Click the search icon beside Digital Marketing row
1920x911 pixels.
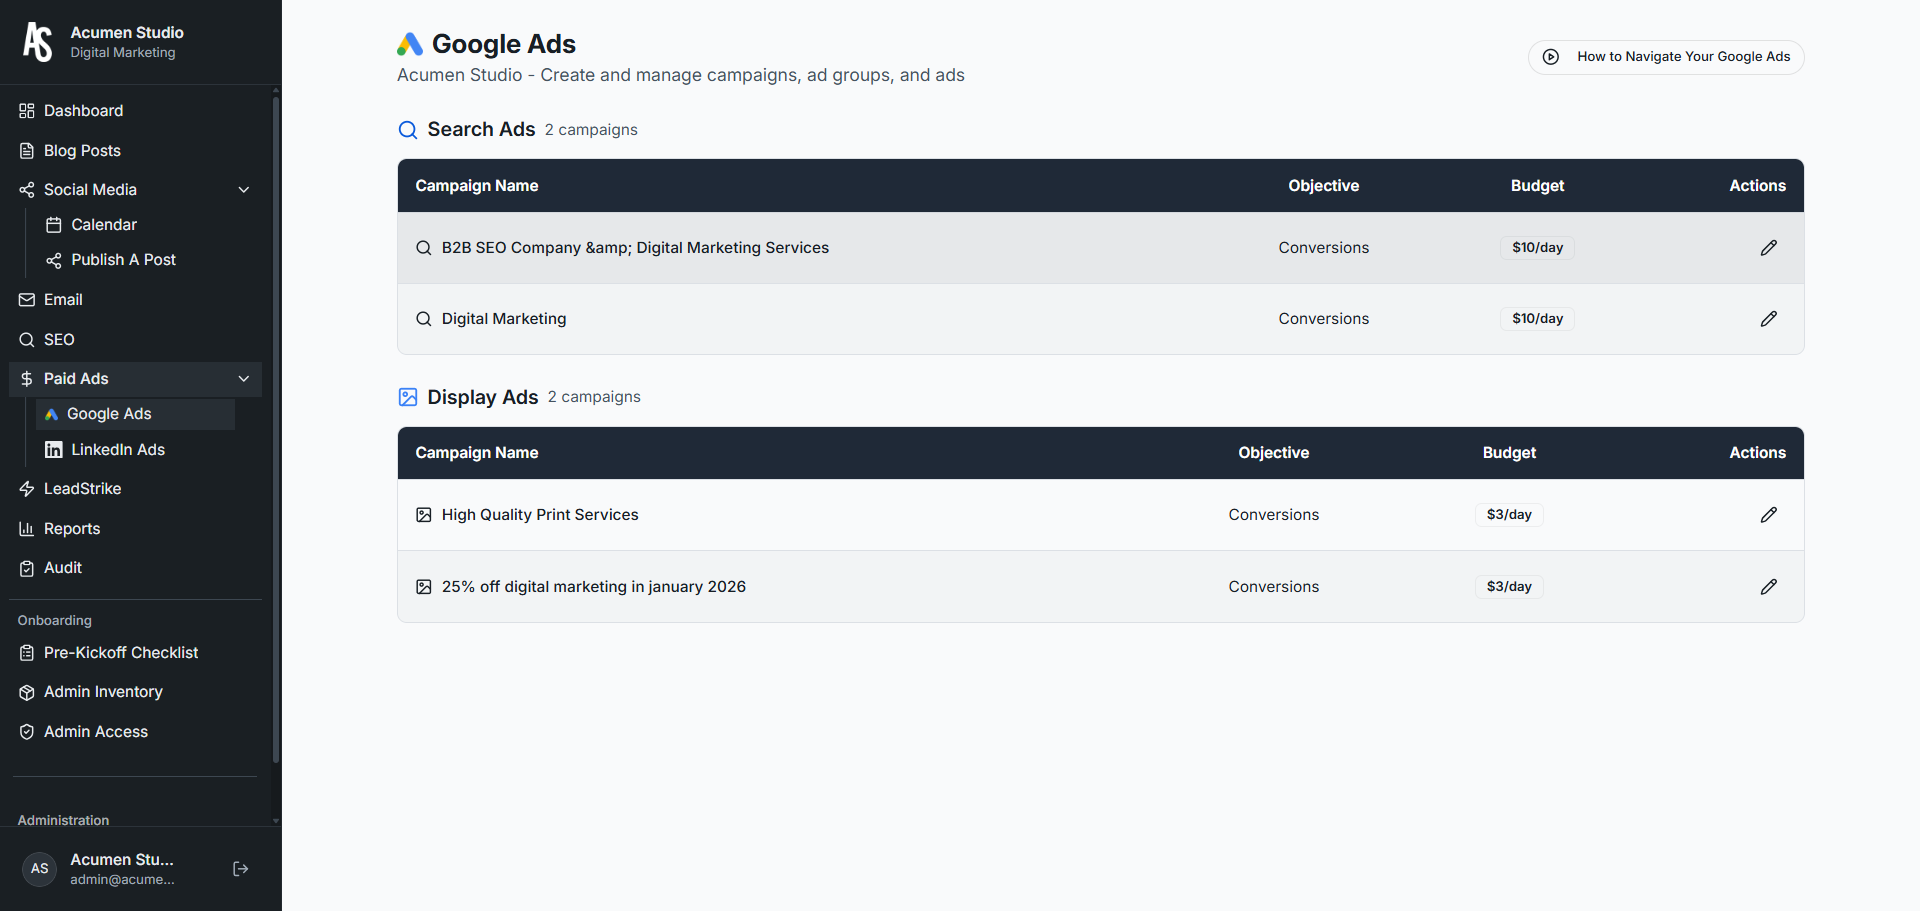click(x=424, y=319)
